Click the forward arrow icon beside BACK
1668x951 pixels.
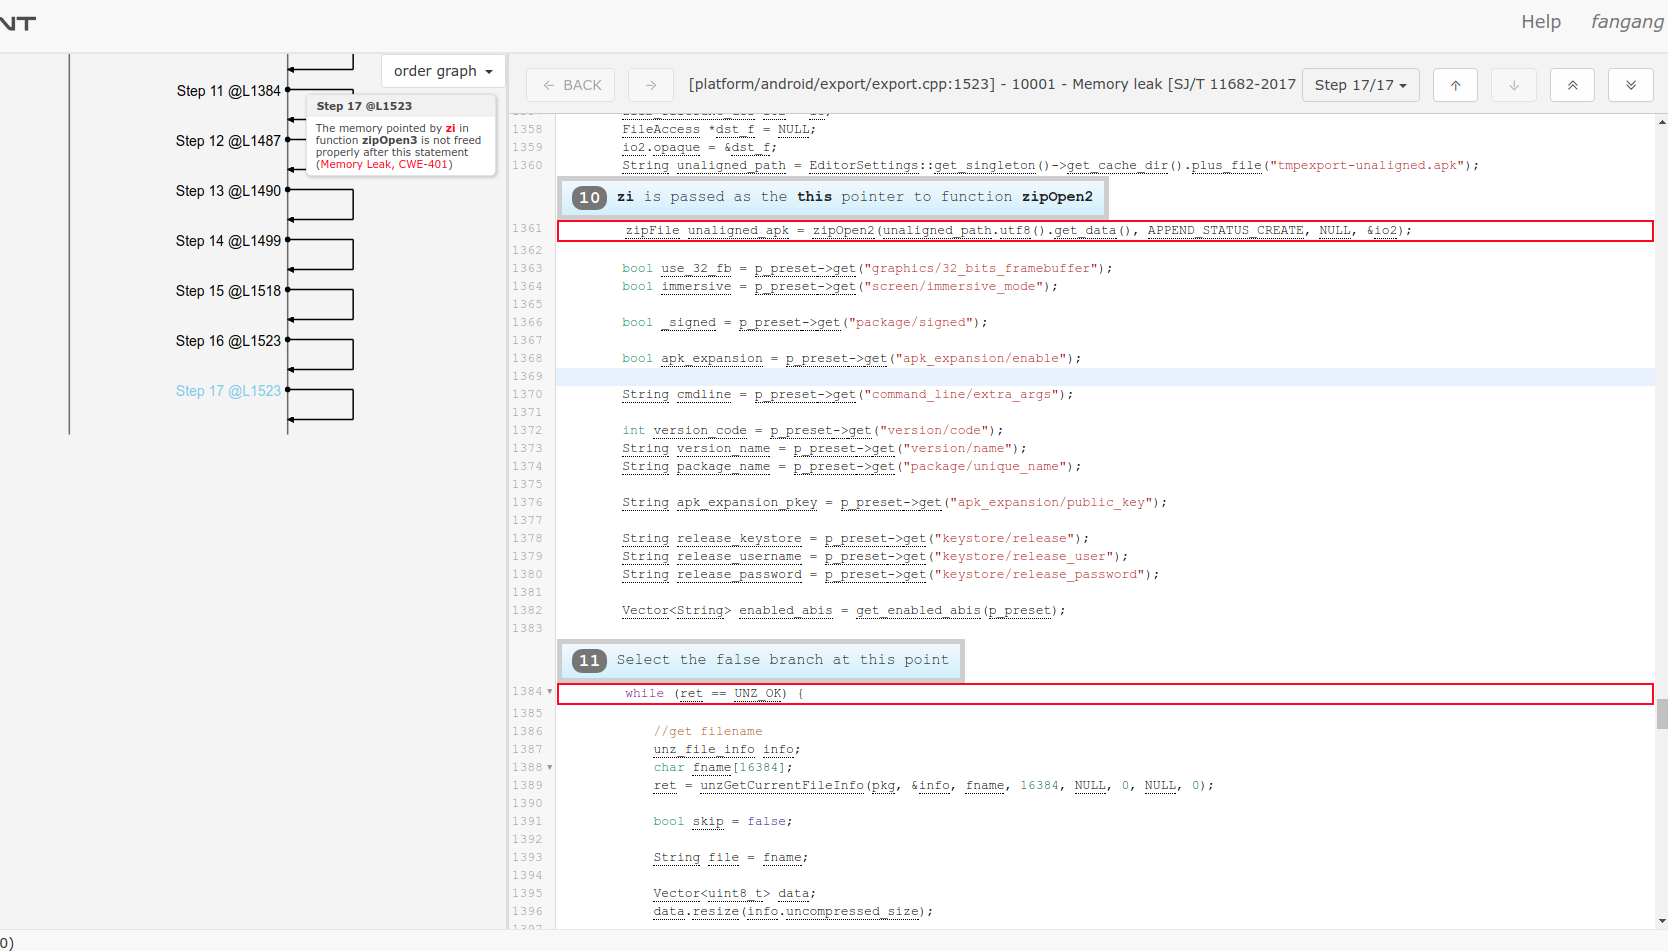[650, 85]
